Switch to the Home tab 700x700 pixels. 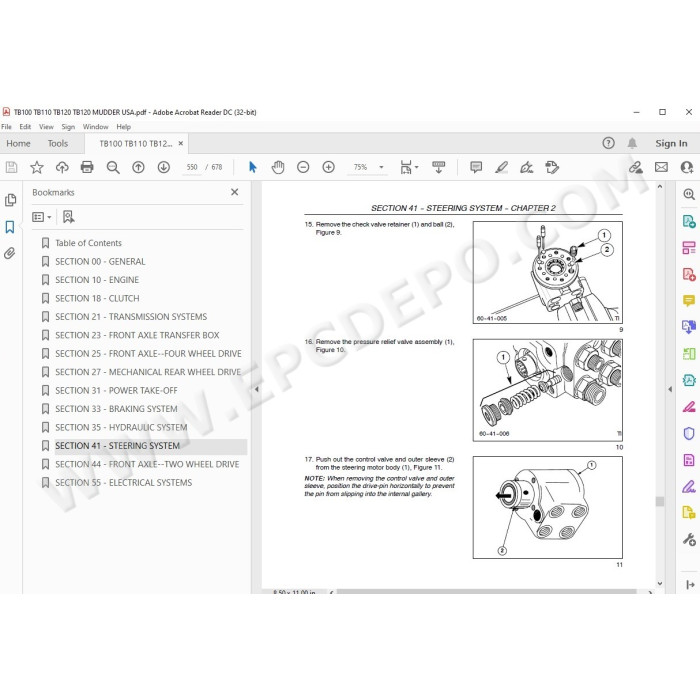(x=18, y=143)
